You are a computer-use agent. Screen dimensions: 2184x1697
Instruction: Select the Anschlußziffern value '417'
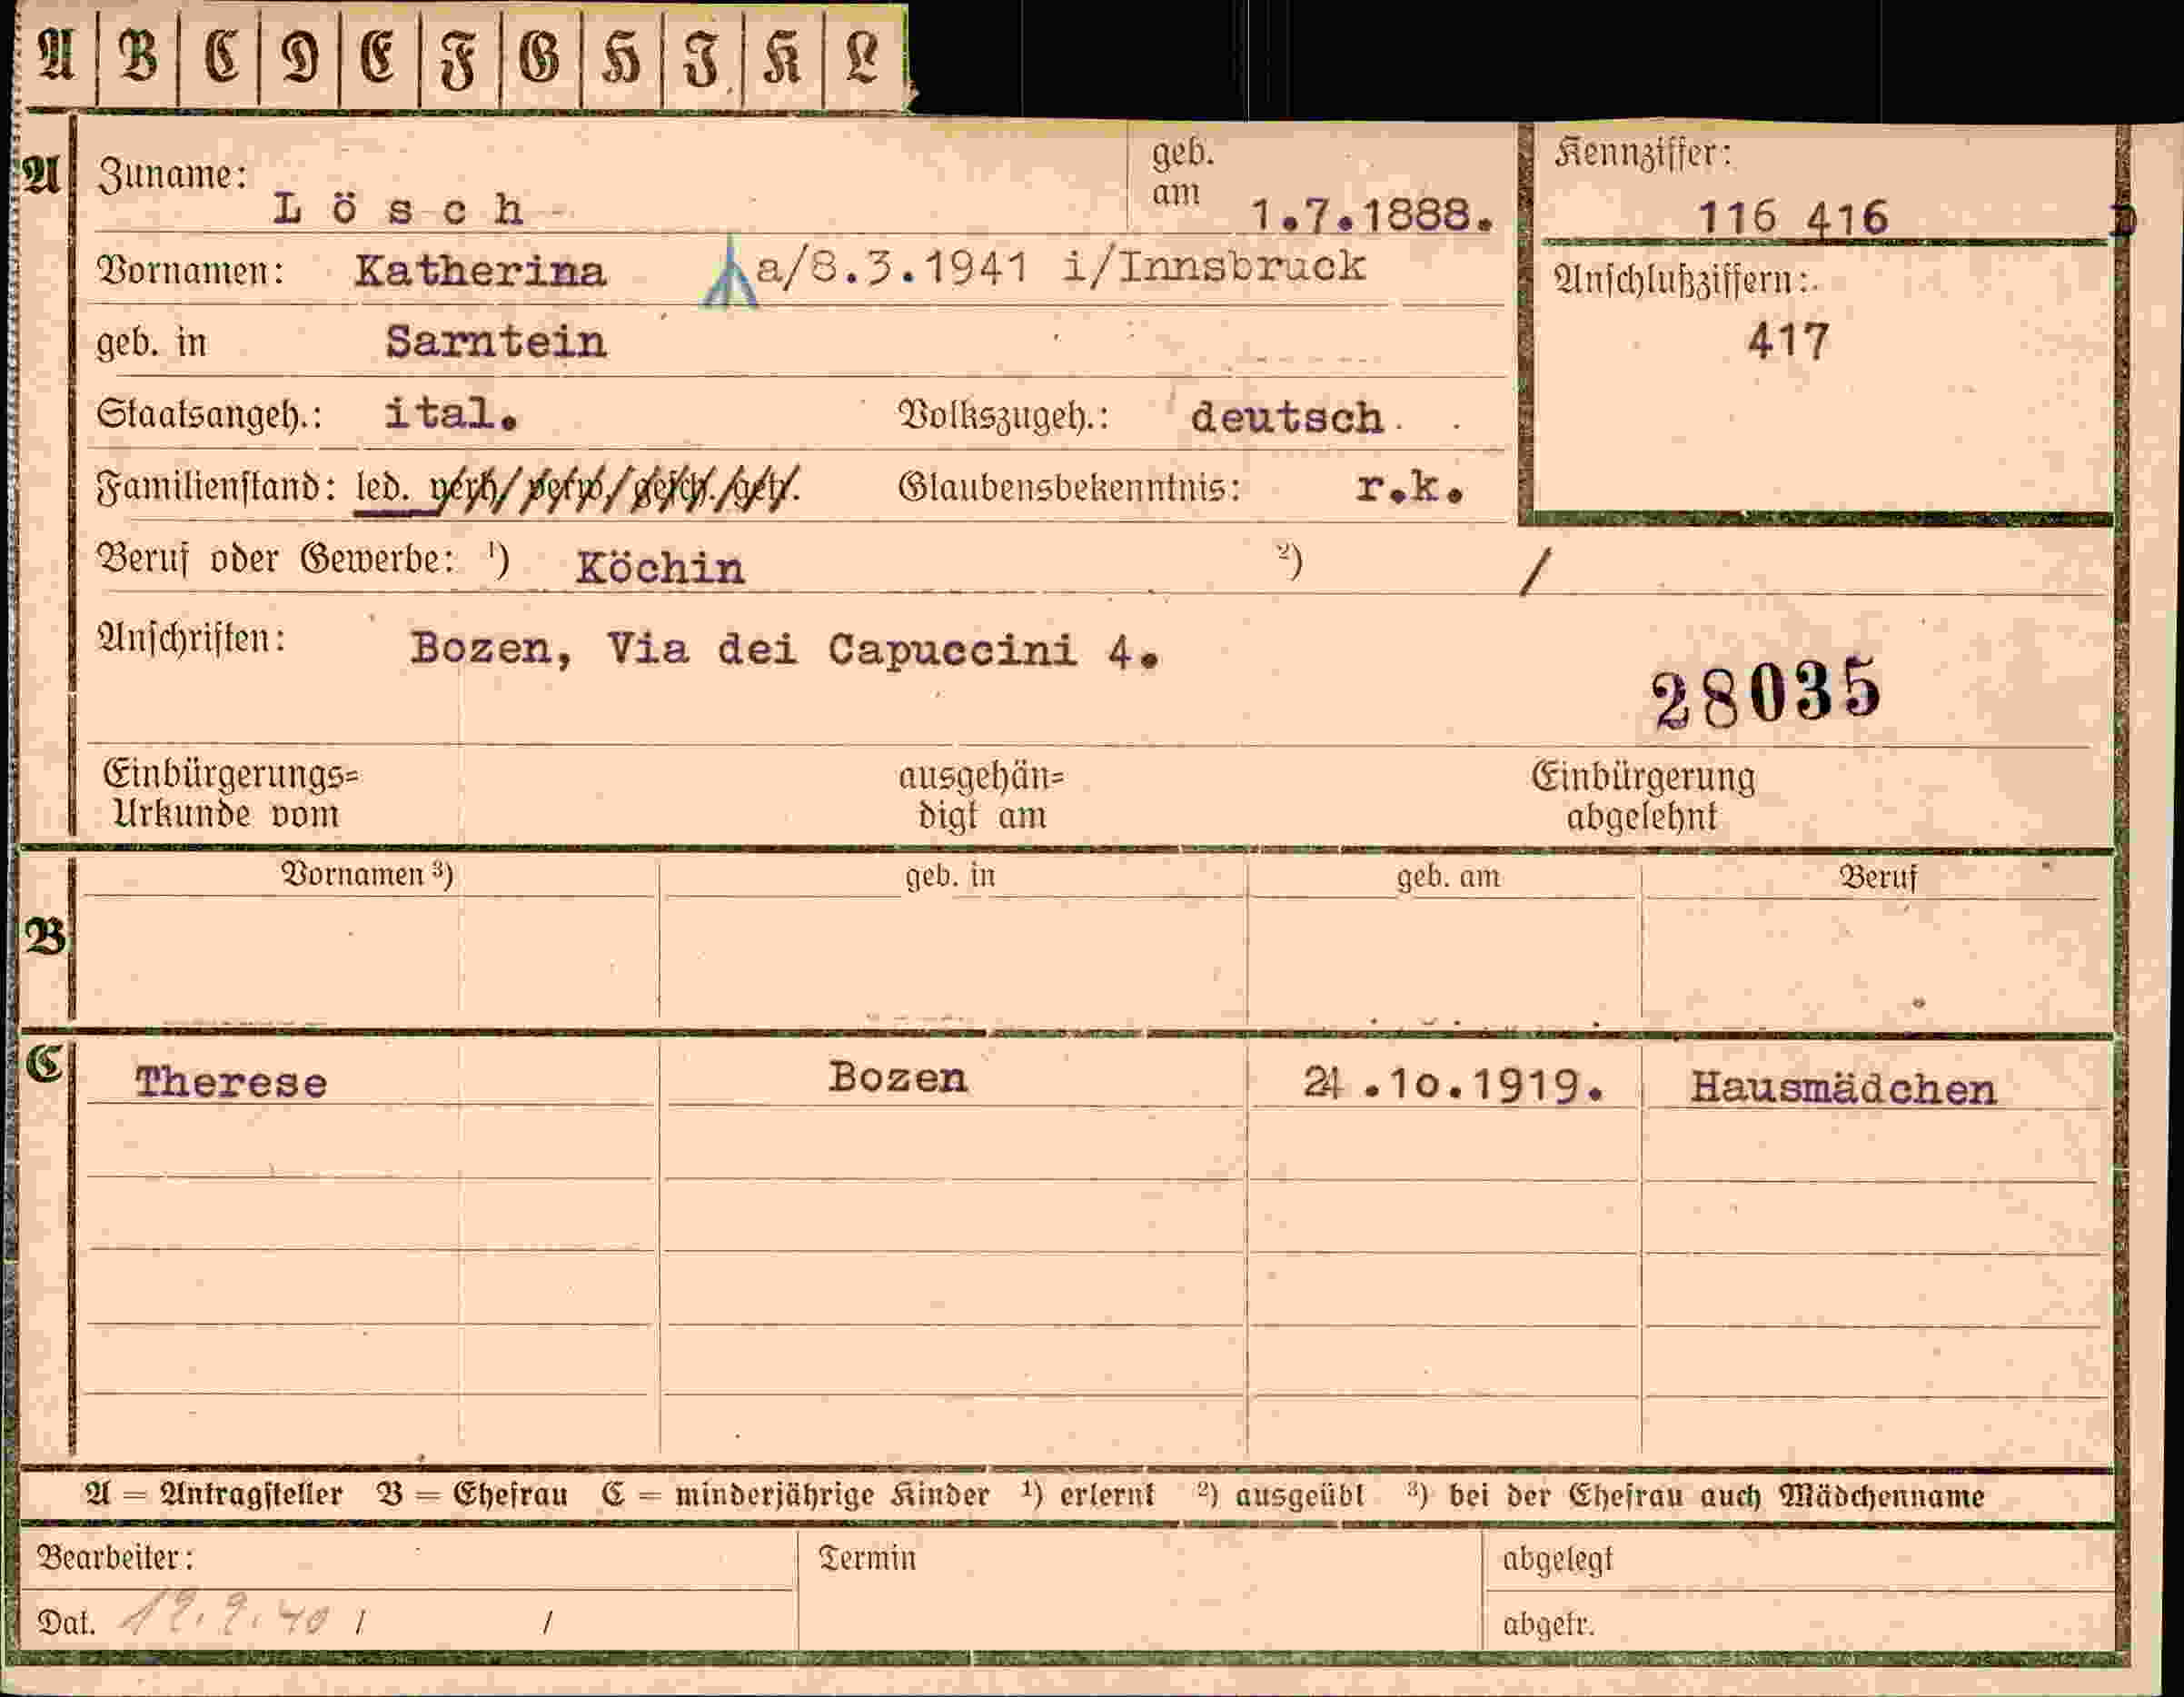coord(1788,341)
